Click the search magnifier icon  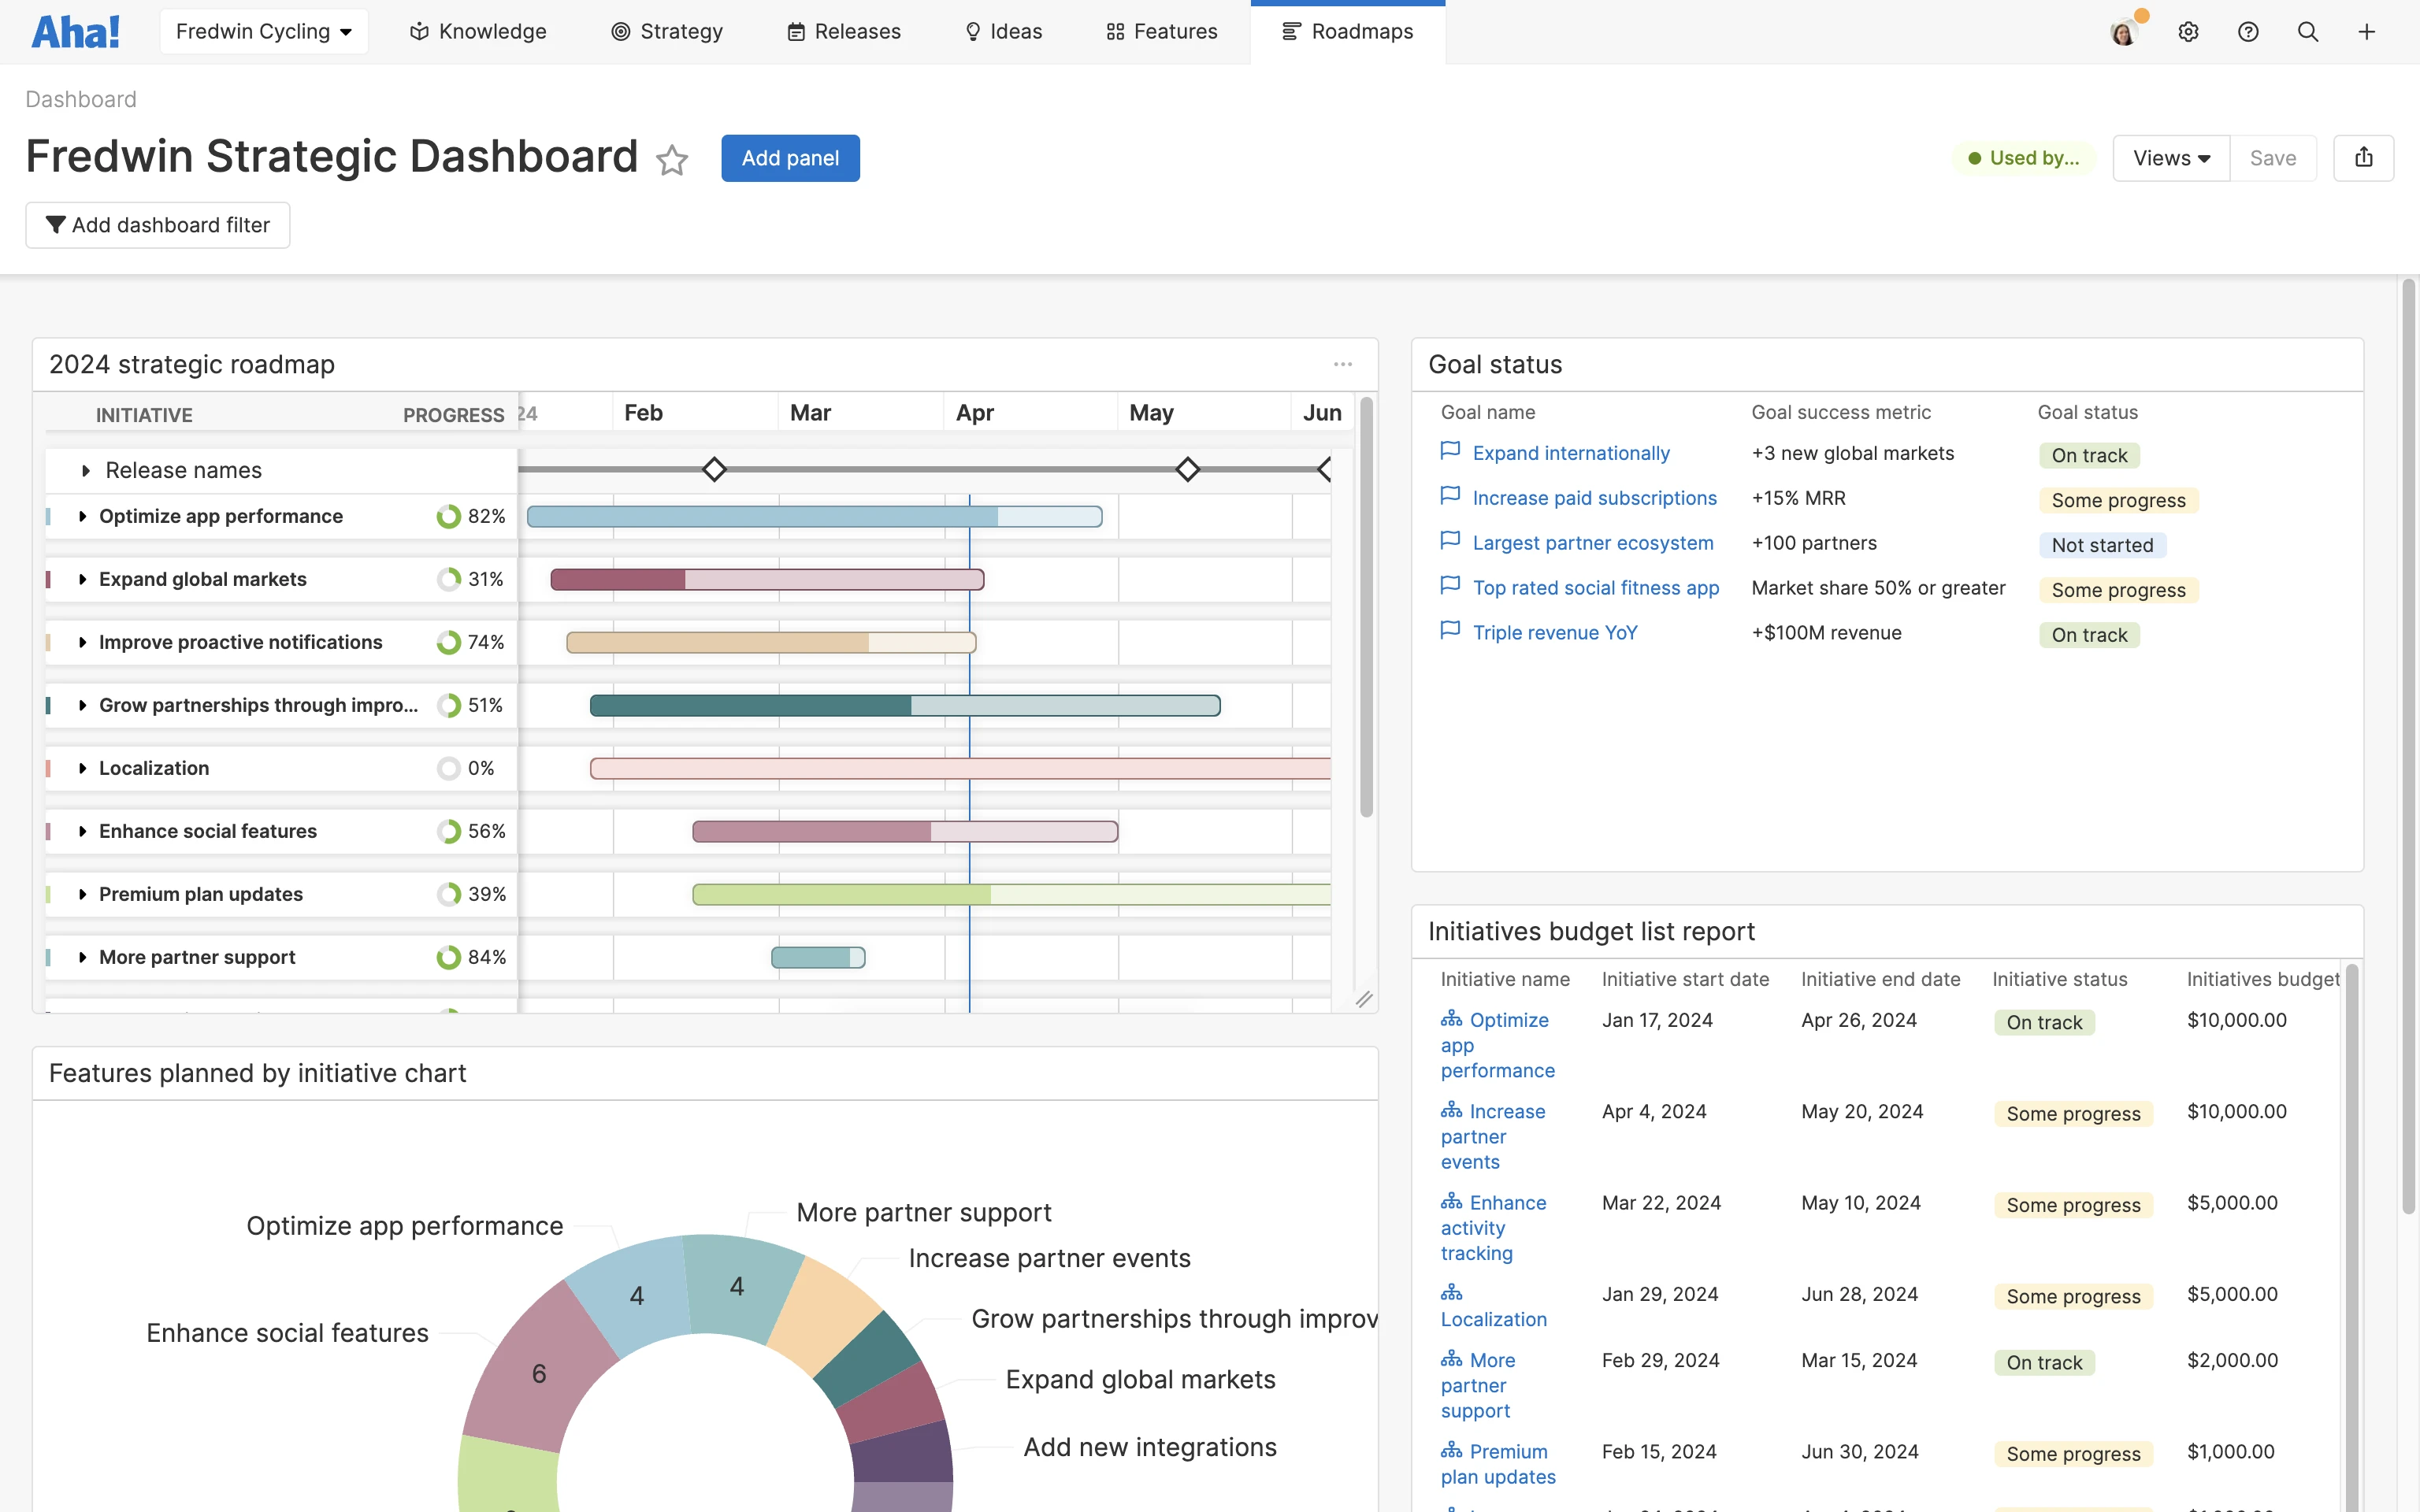(x=2308, y=31)
